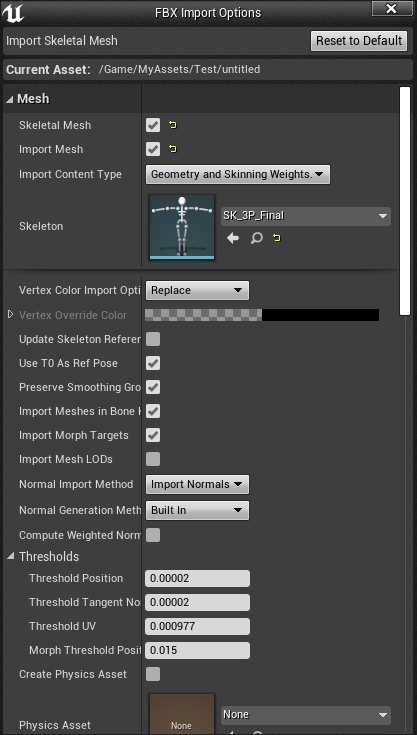The width and height of the screenshot is (417, 735).
Task: Enable Import Mesh LODs checkbox
Action: 153,459
